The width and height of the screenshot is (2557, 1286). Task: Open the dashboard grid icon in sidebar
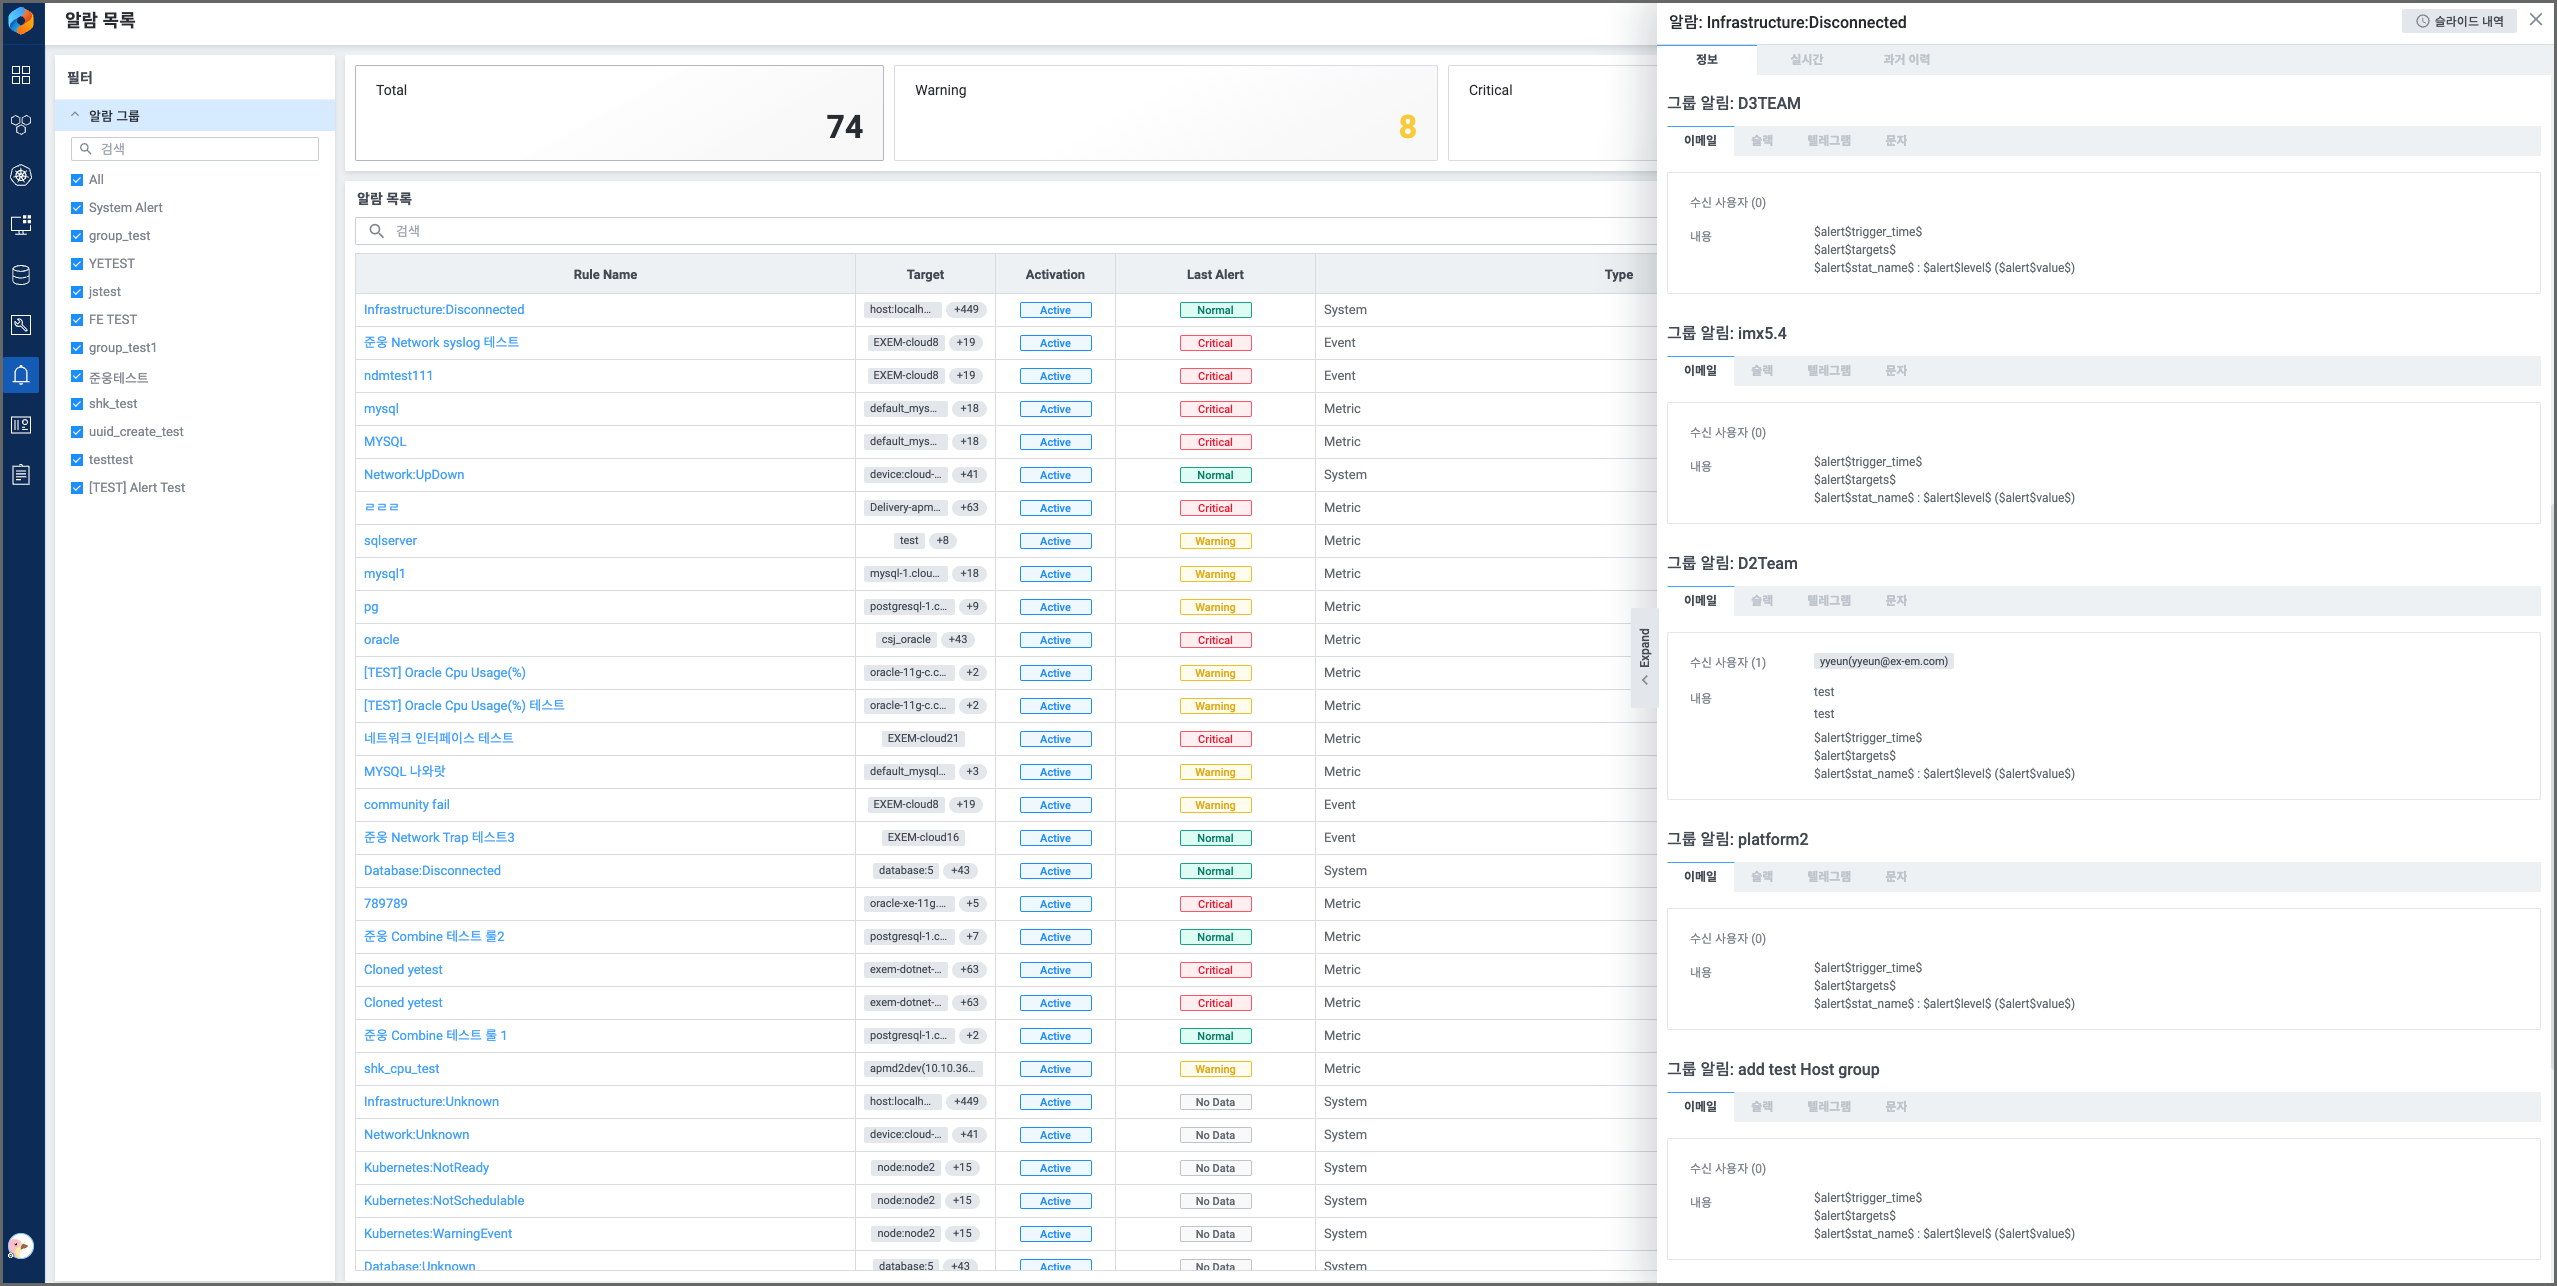point(21,75)
